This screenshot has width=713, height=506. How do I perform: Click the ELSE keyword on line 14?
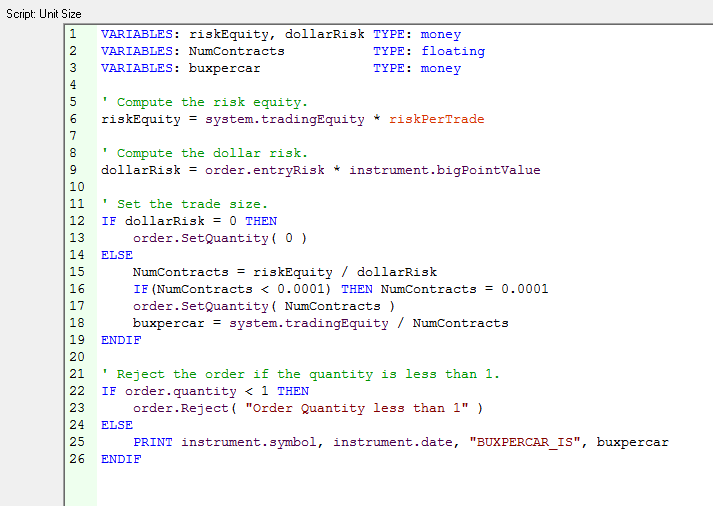tap(117, 255)
